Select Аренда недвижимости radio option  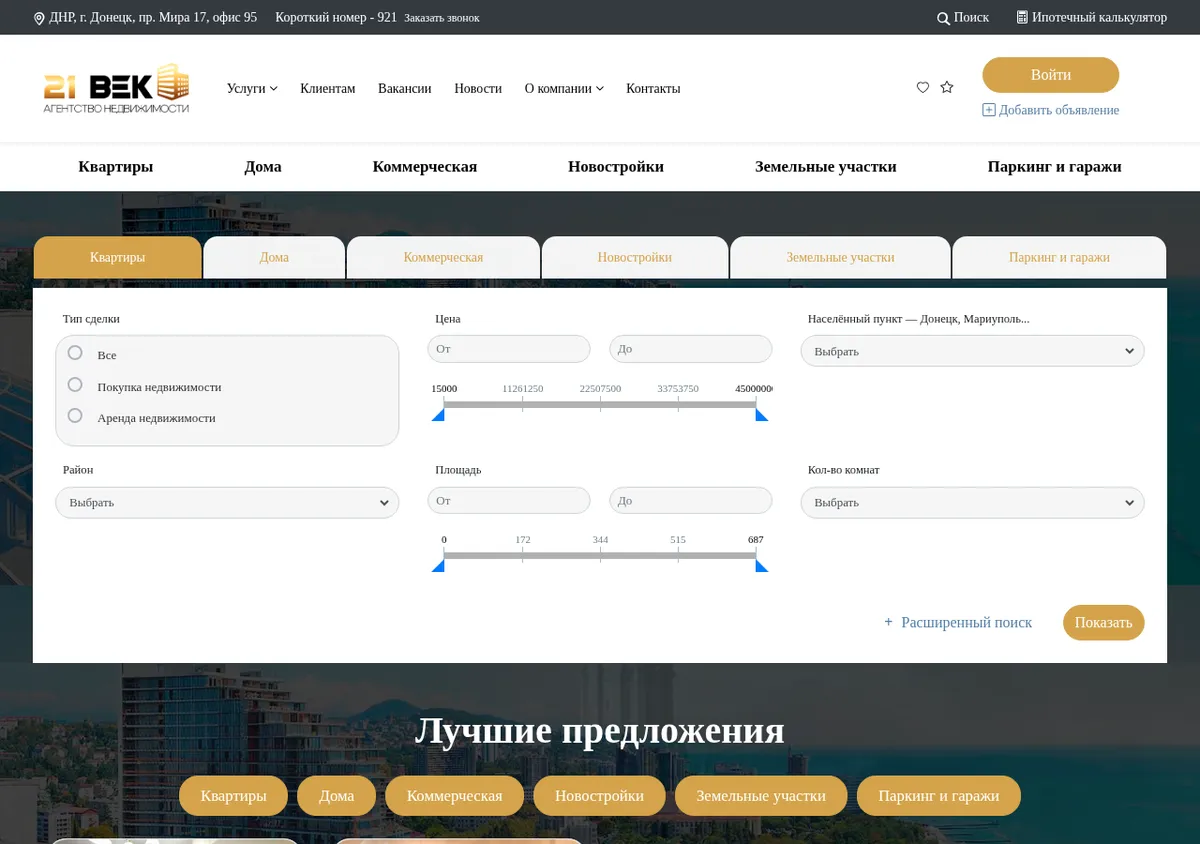[x=75, y=416]
